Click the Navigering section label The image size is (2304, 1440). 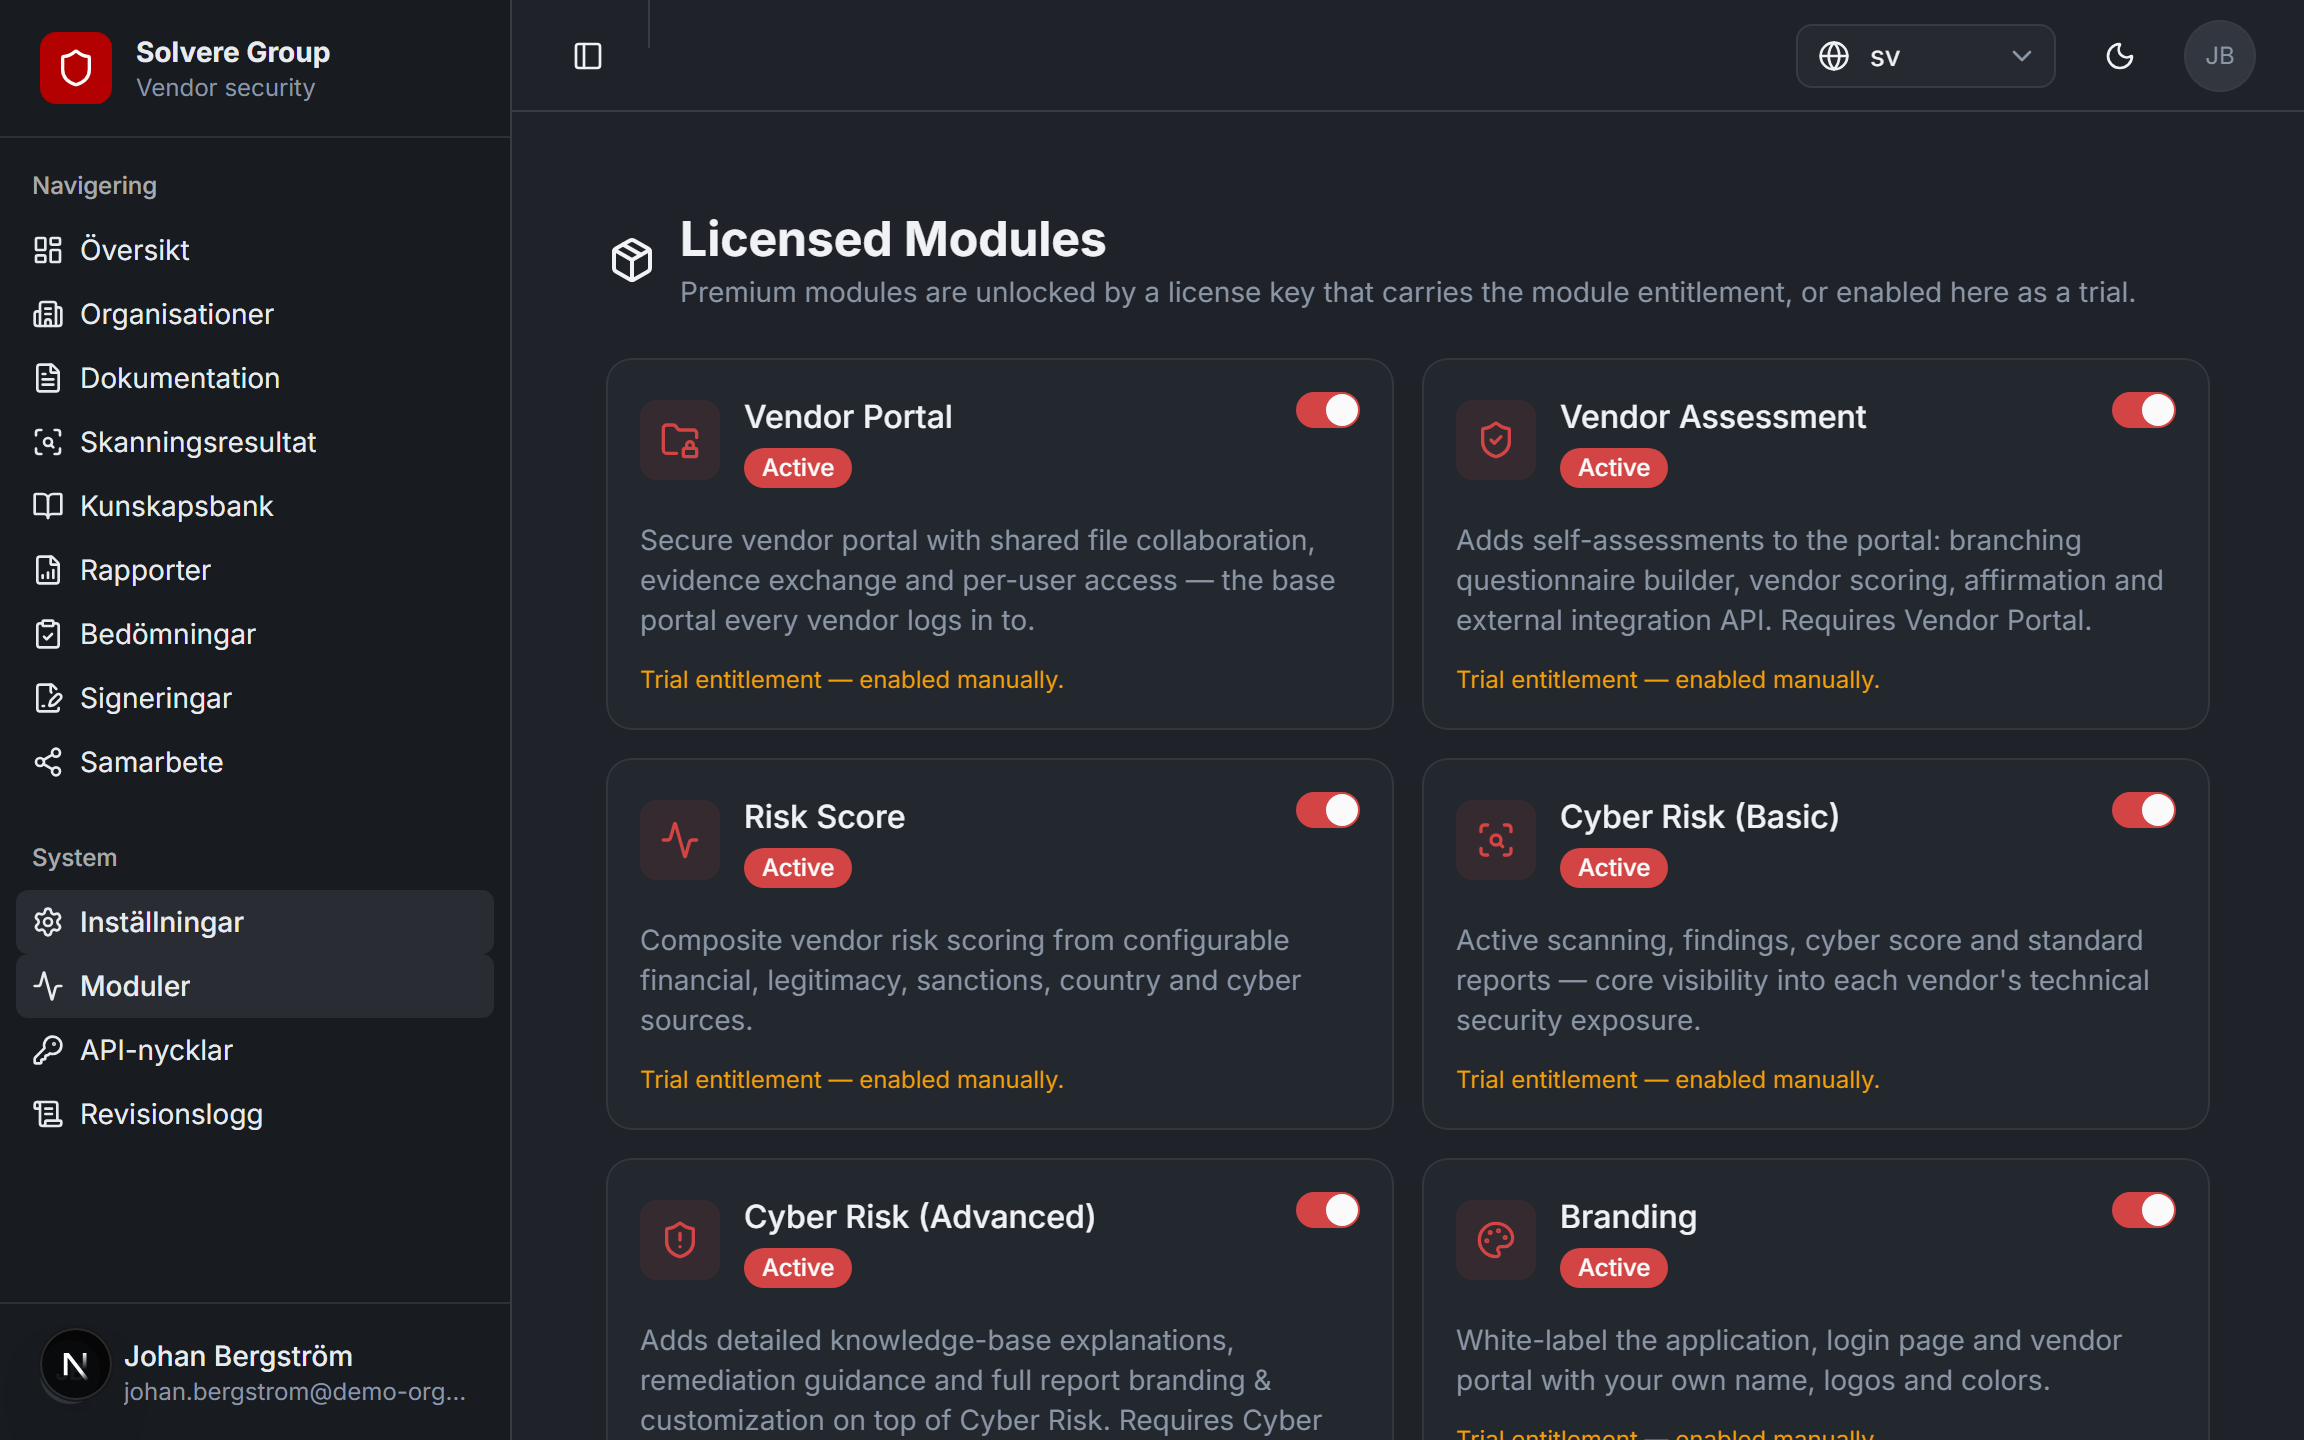pos(95,186)
